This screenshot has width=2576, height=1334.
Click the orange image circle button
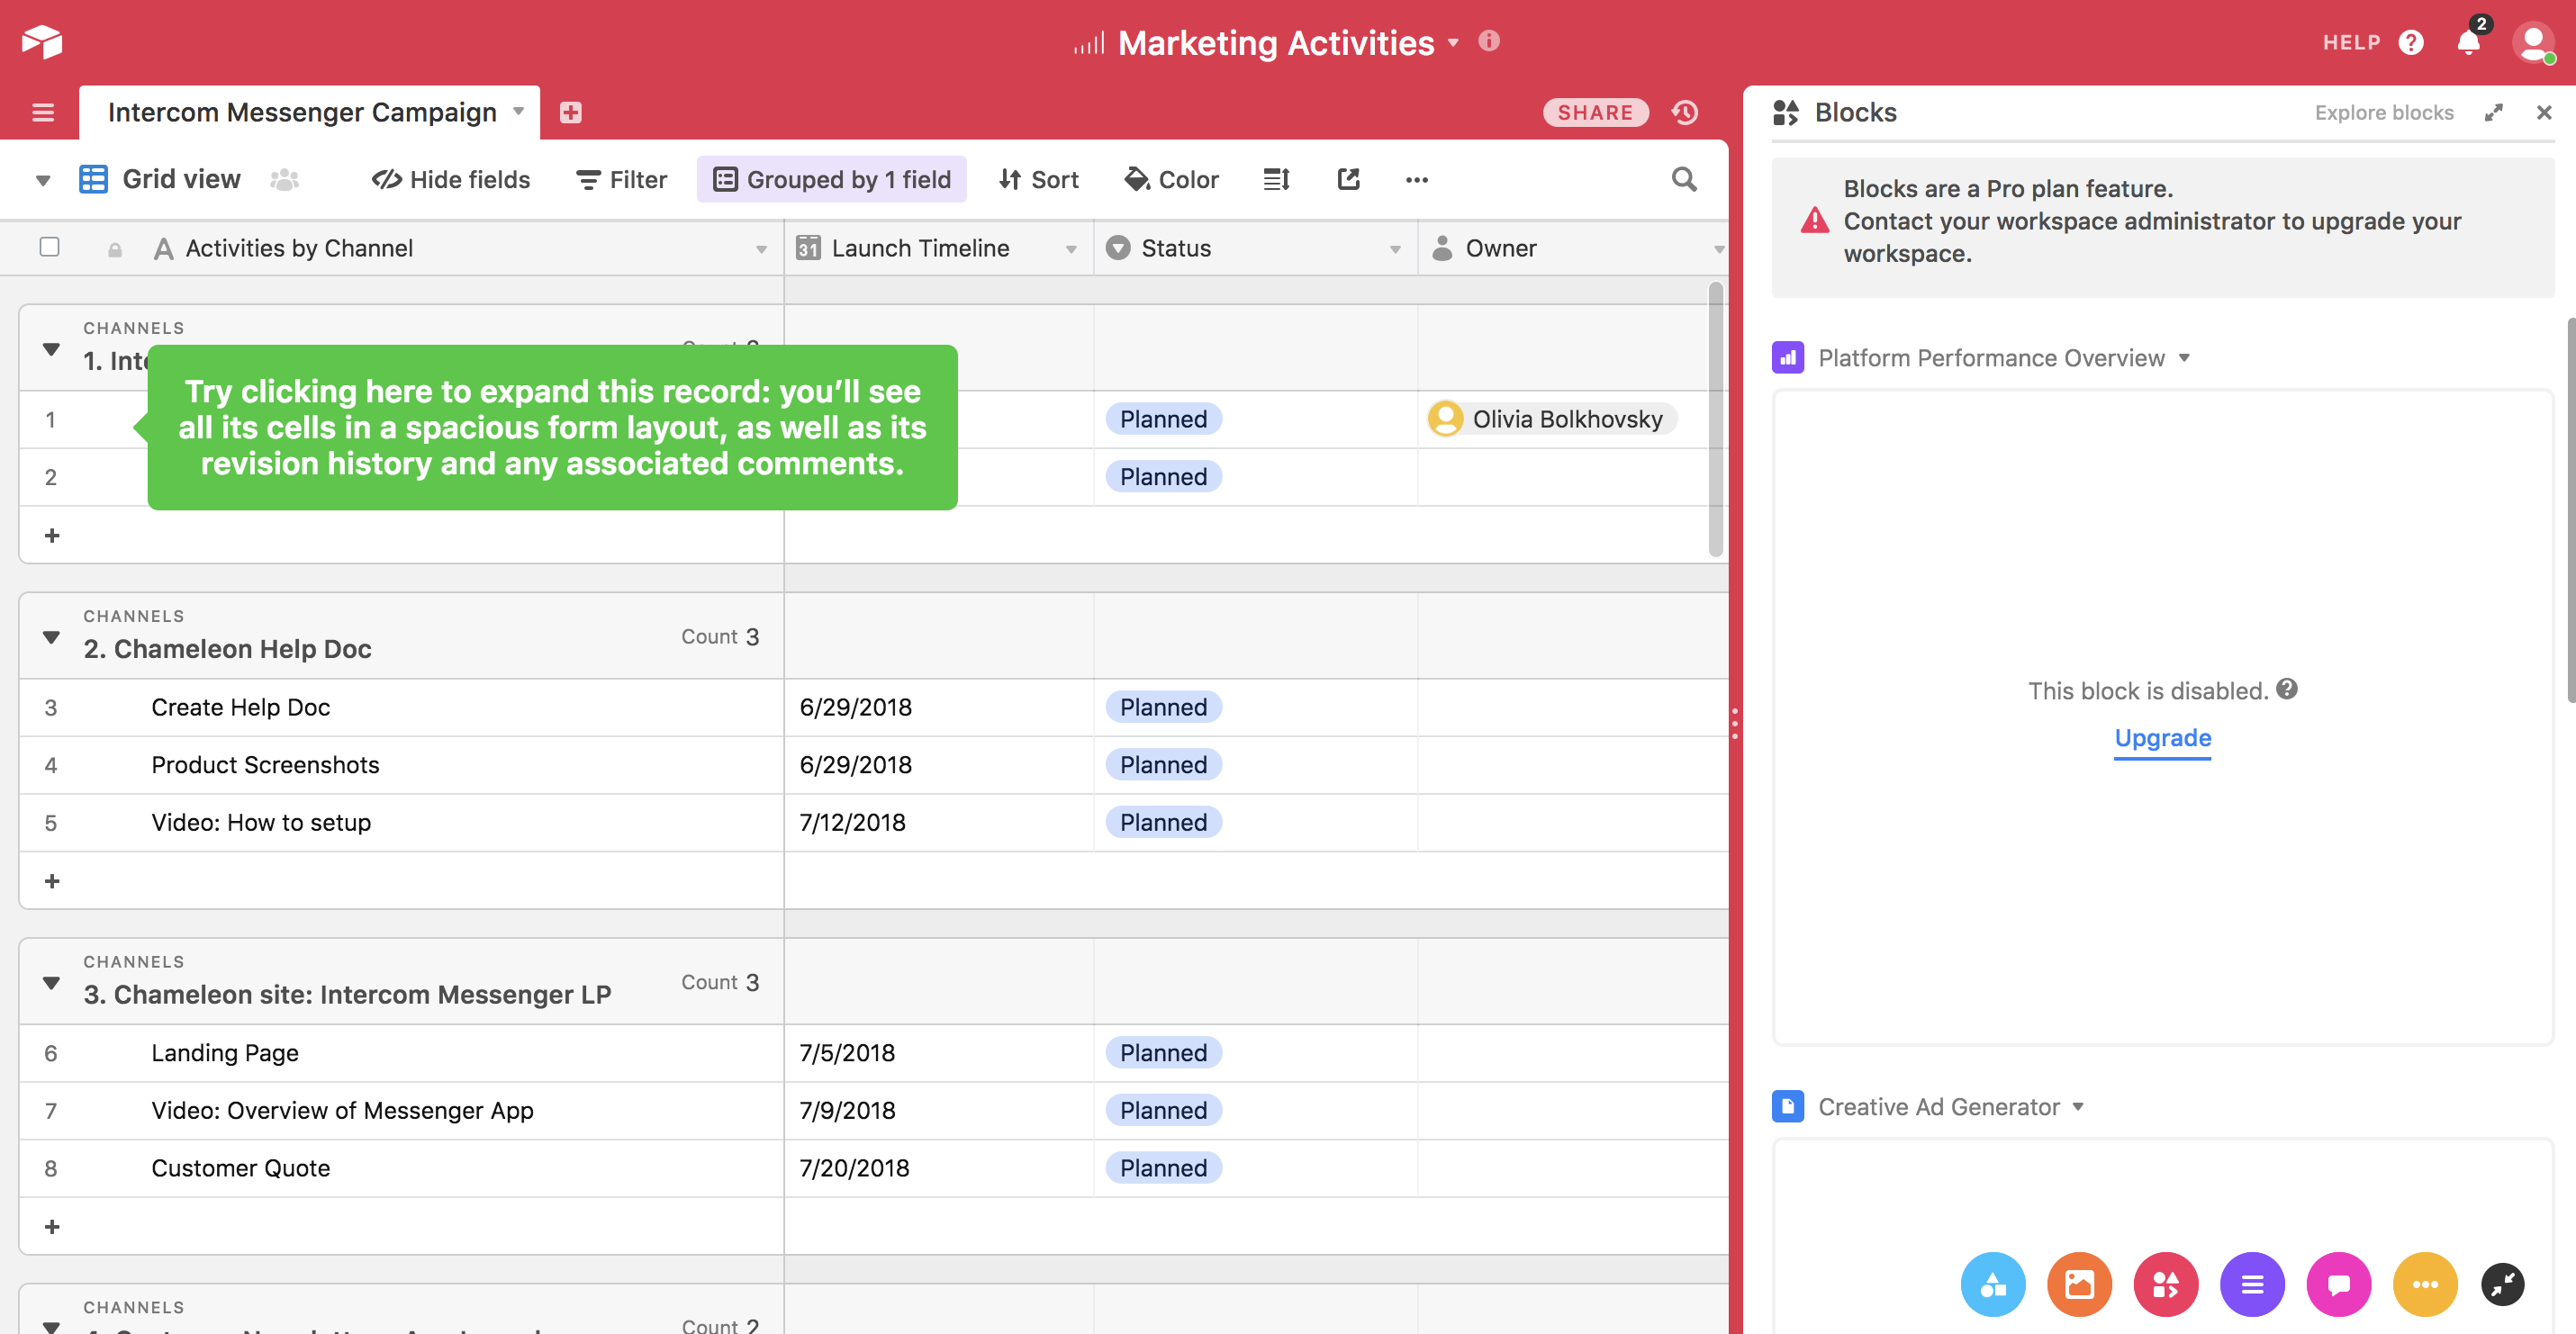(x=2080, y=1284)
